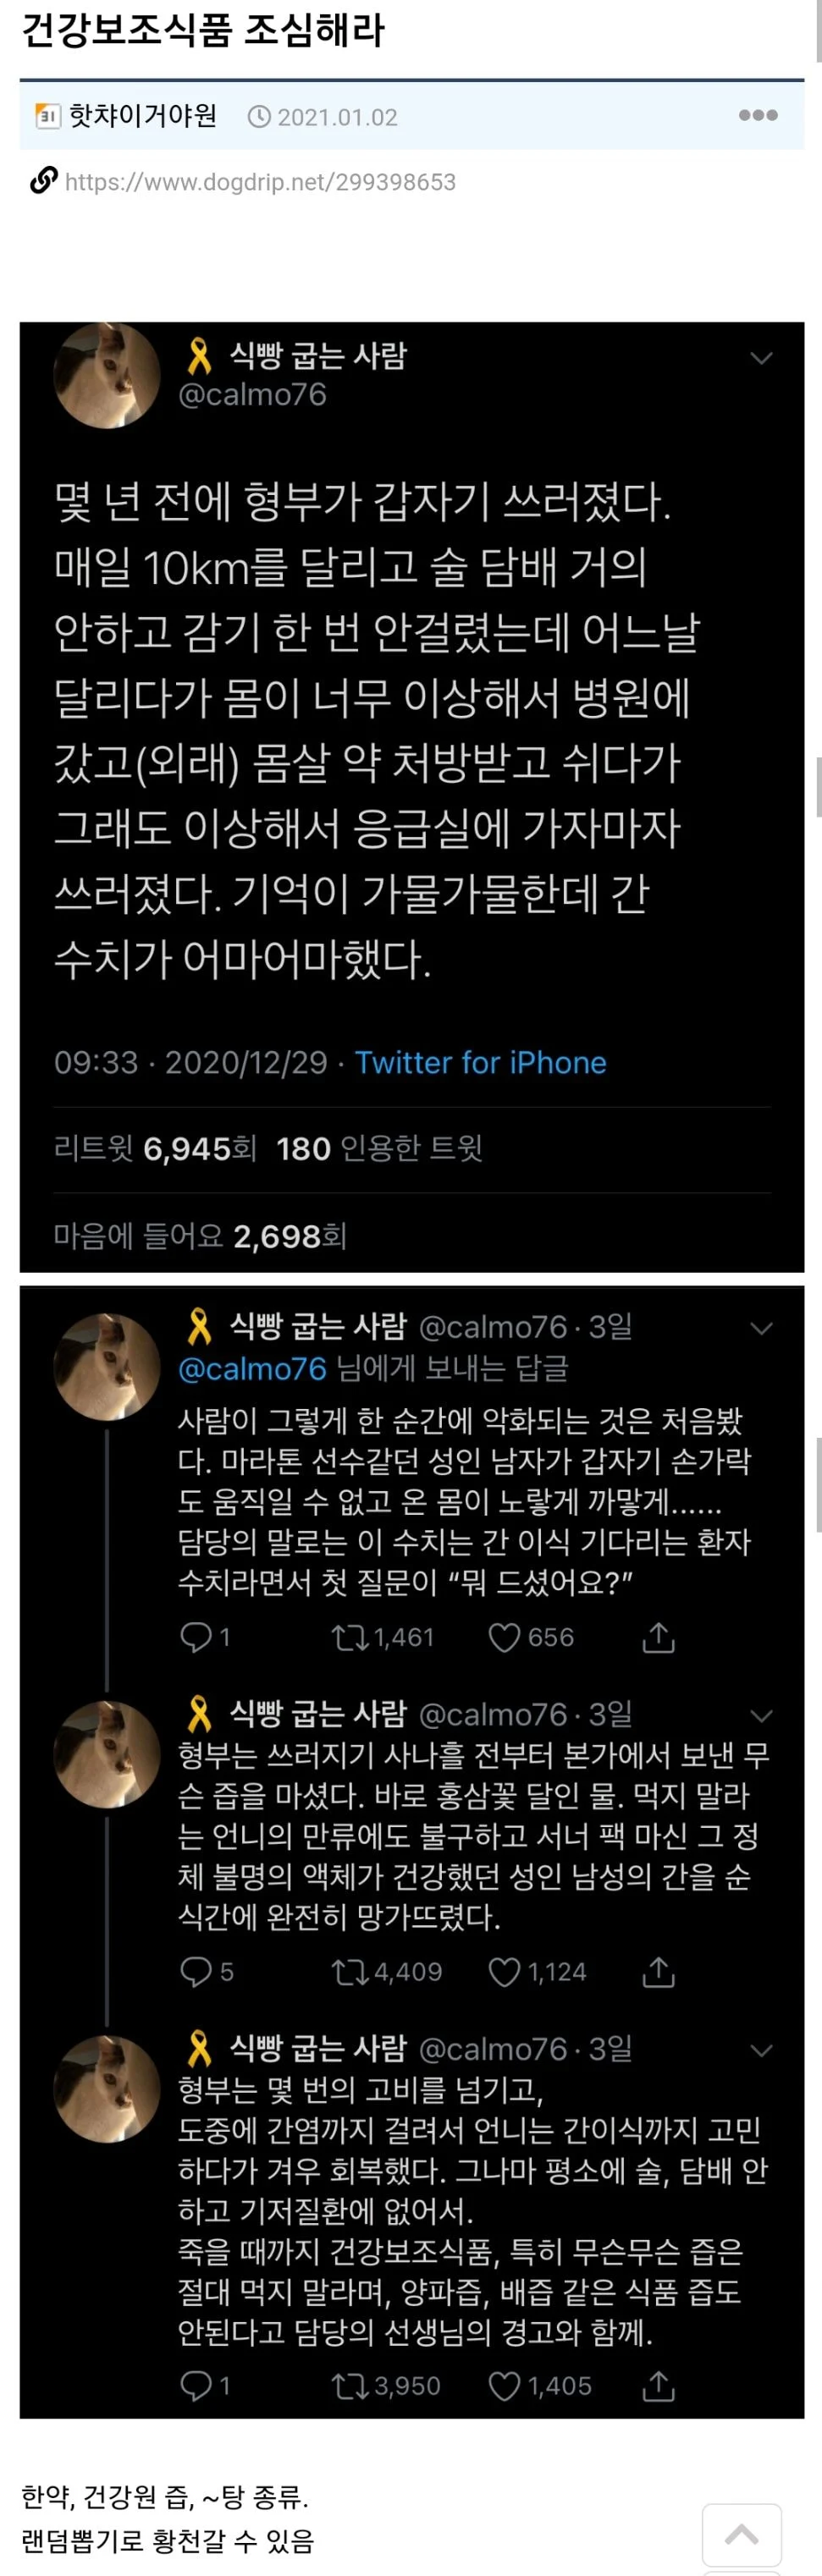Open the three-dot post options menu
822x2576 pixels.
pos(757,115)
